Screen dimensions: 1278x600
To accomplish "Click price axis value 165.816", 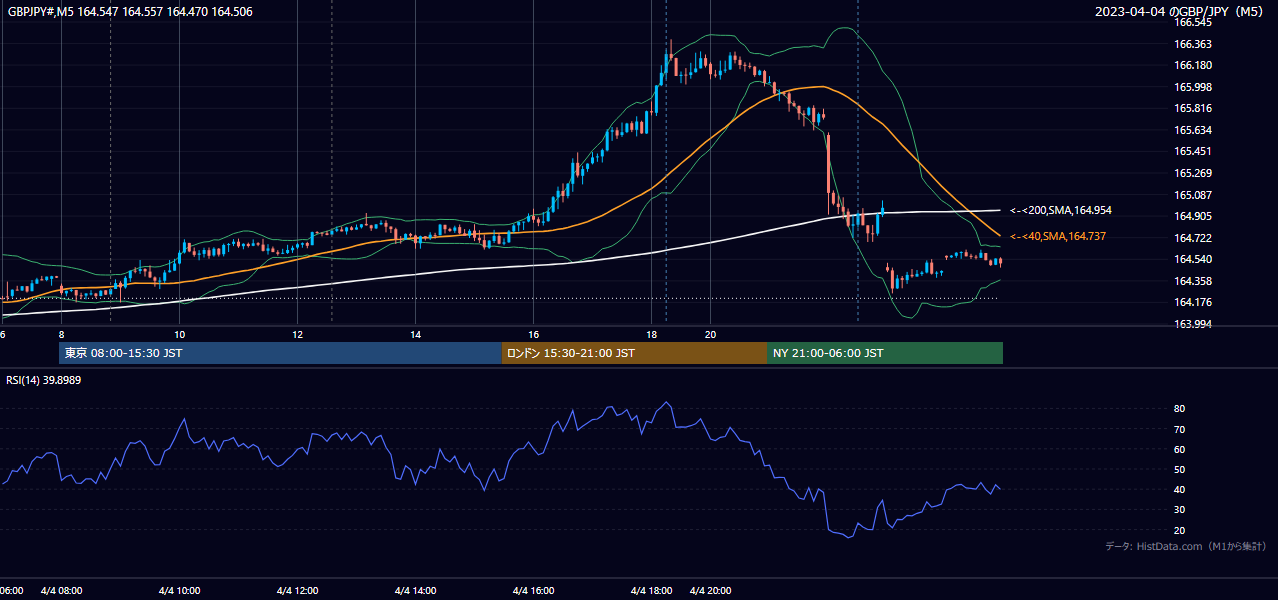I will point(1193,108).
